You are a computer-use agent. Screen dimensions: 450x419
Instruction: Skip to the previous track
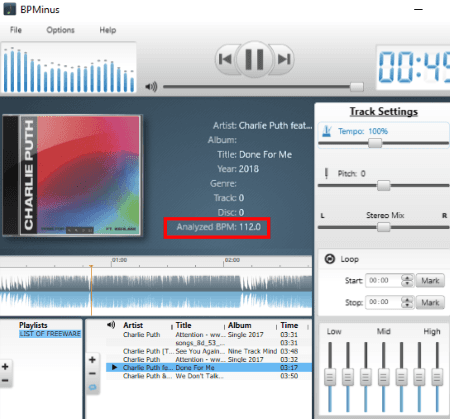226,59
